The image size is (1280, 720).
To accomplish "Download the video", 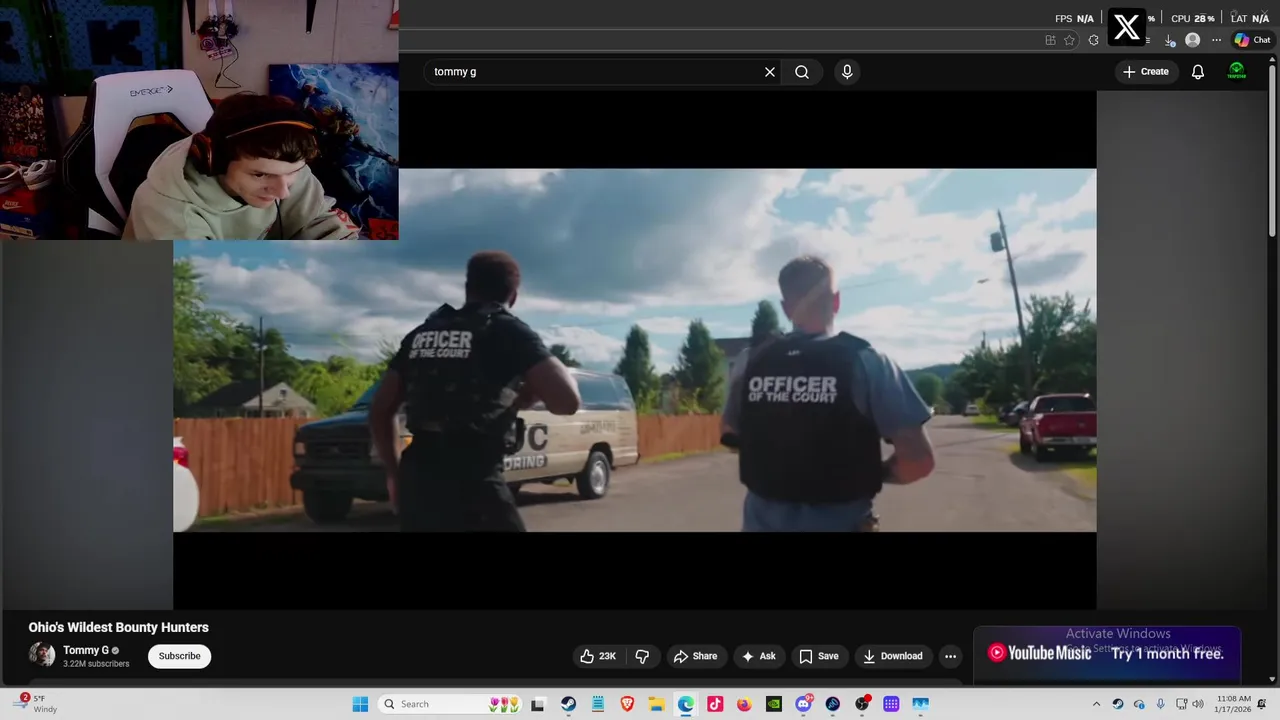I will [893, 656].
